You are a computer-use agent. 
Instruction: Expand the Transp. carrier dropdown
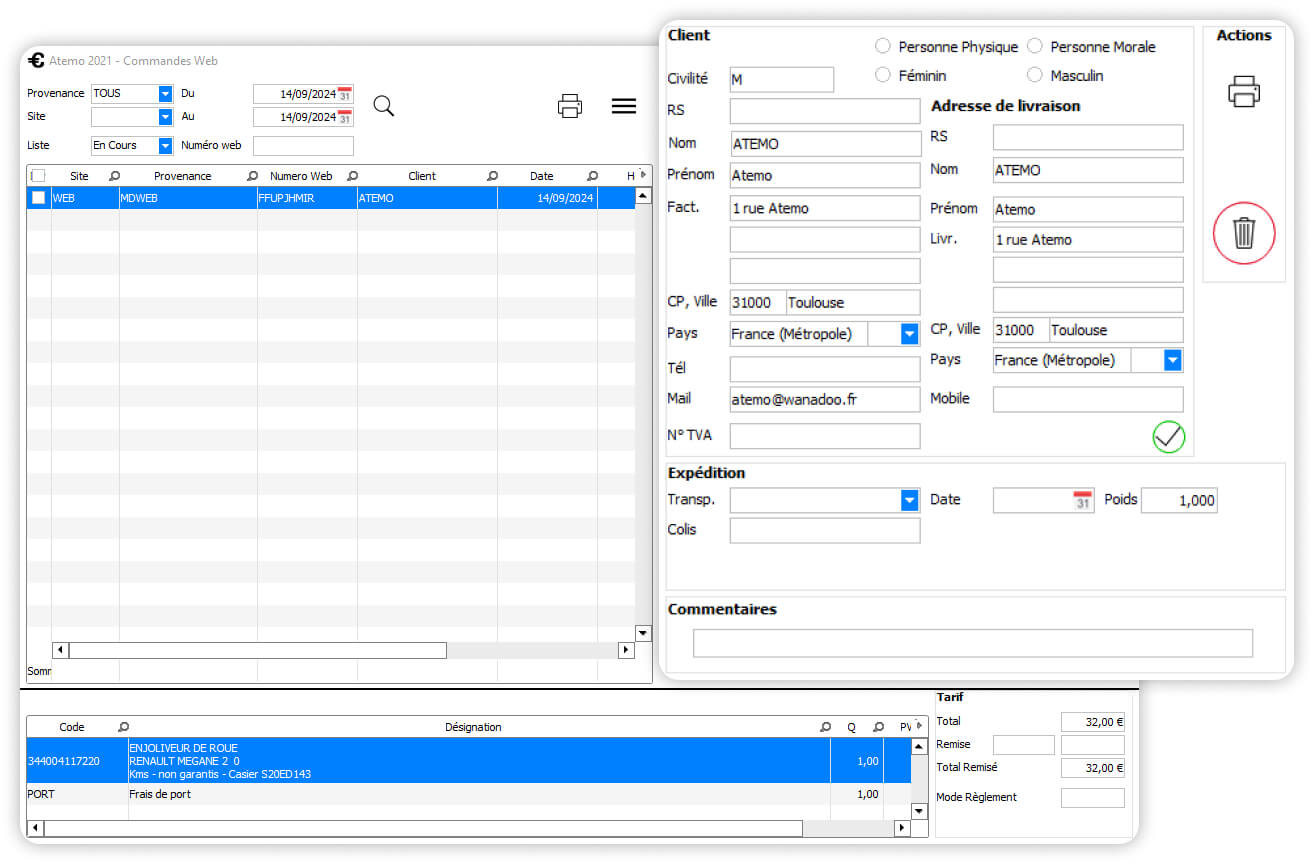(x=909, y=500)
